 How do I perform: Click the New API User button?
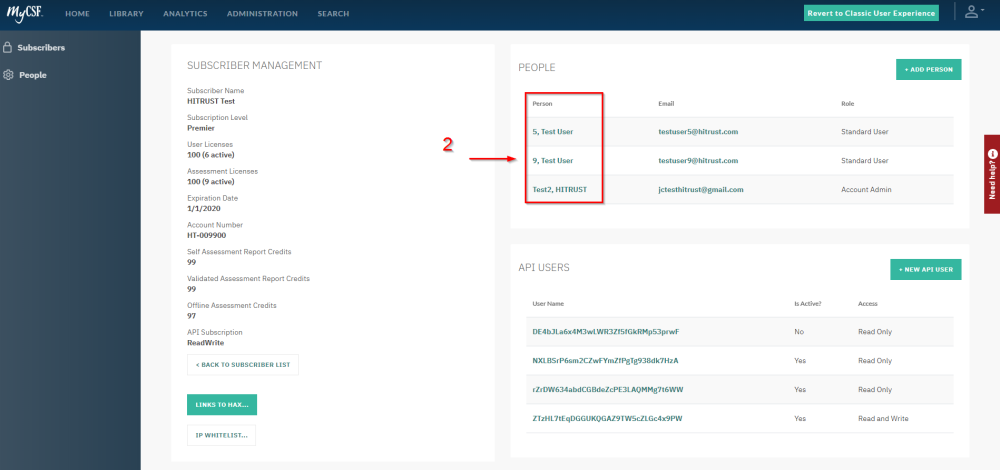925,269
